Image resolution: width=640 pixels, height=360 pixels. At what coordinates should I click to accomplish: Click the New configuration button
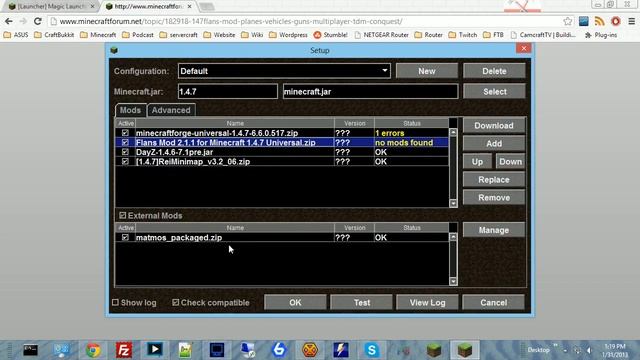[427, 71]
